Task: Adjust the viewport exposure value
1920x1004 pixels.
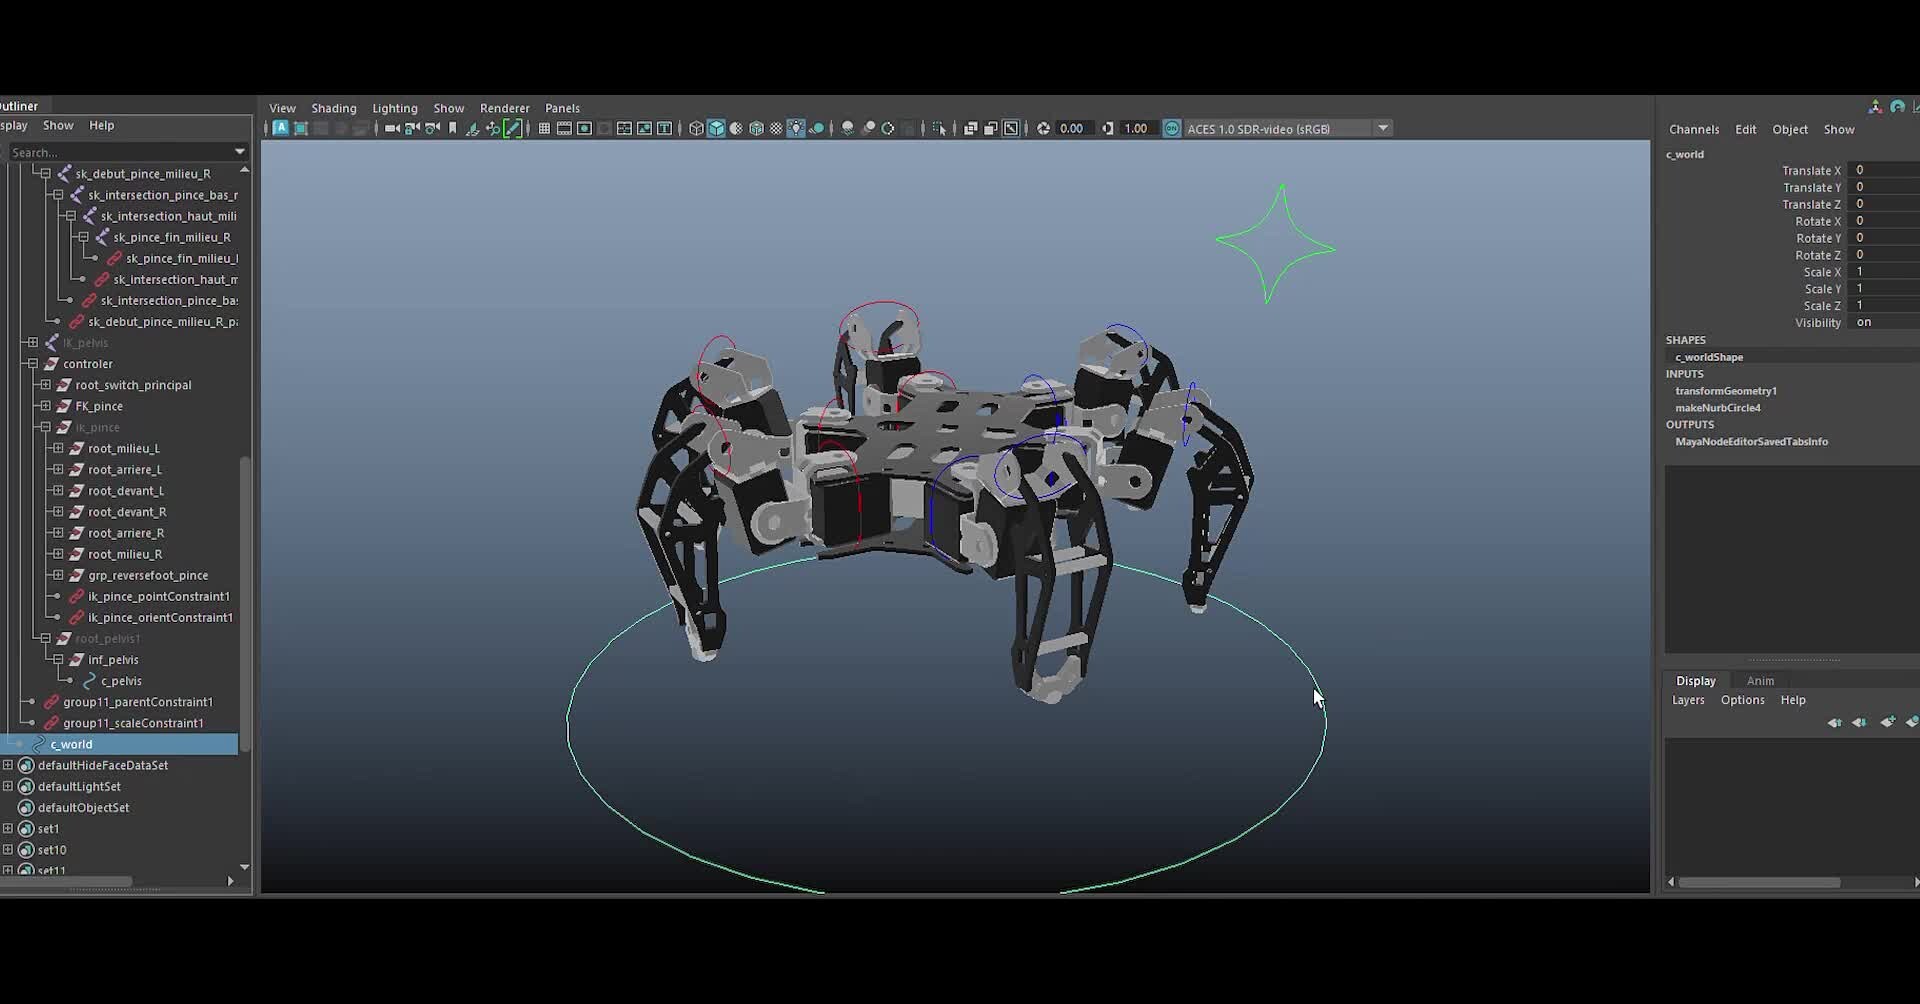Action: coord(1072,128)
